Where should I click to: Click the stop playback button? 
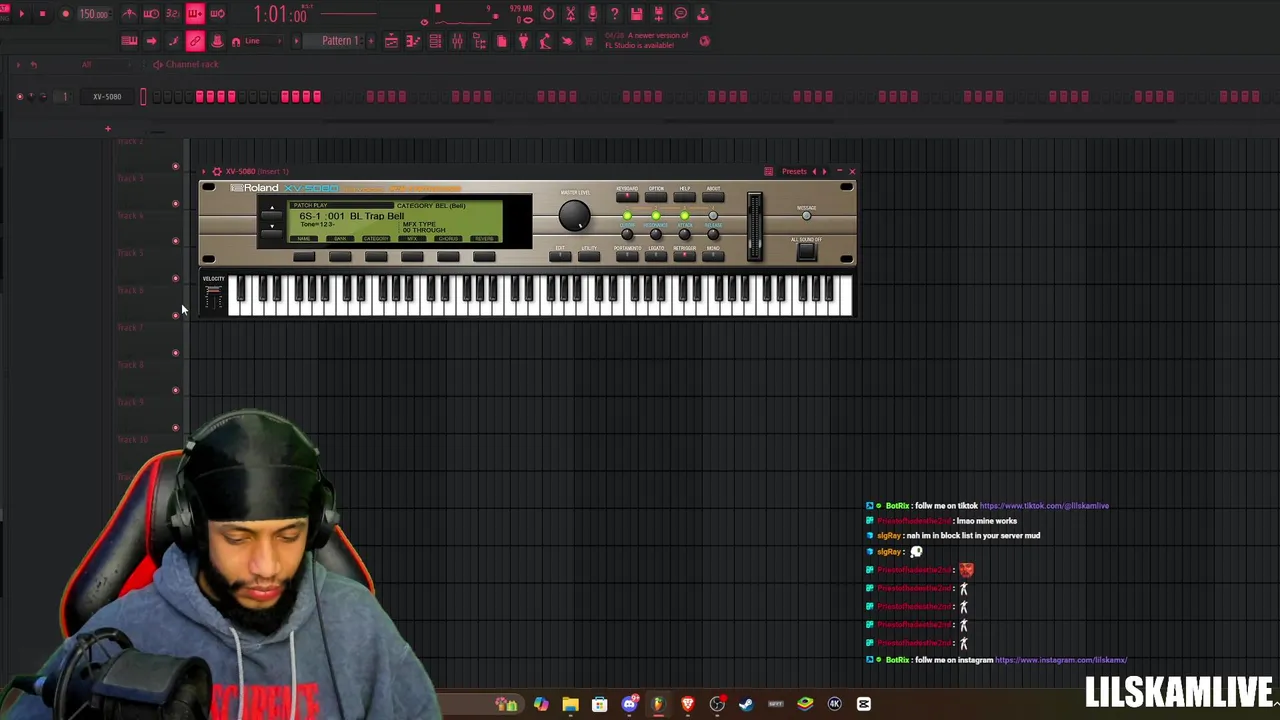42,14
